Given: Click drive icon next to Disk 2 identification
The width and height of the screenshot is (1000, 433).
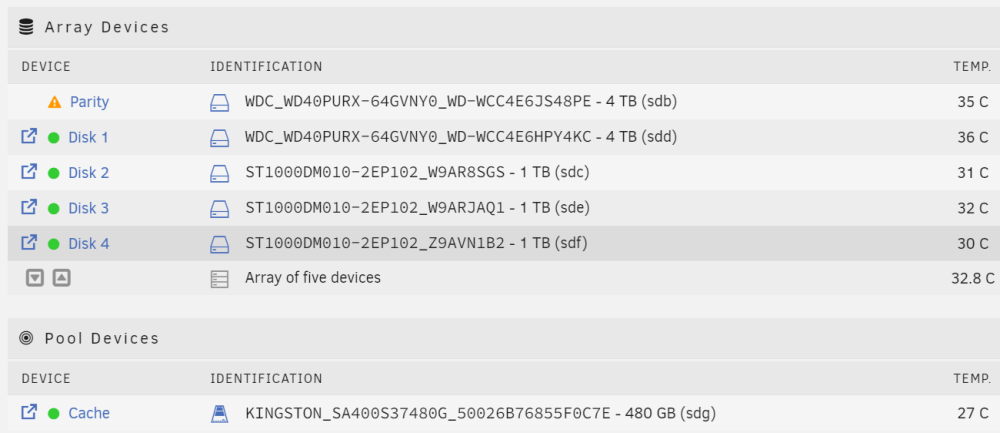Looking at the screenshot, I should click(x=219, y=173).
